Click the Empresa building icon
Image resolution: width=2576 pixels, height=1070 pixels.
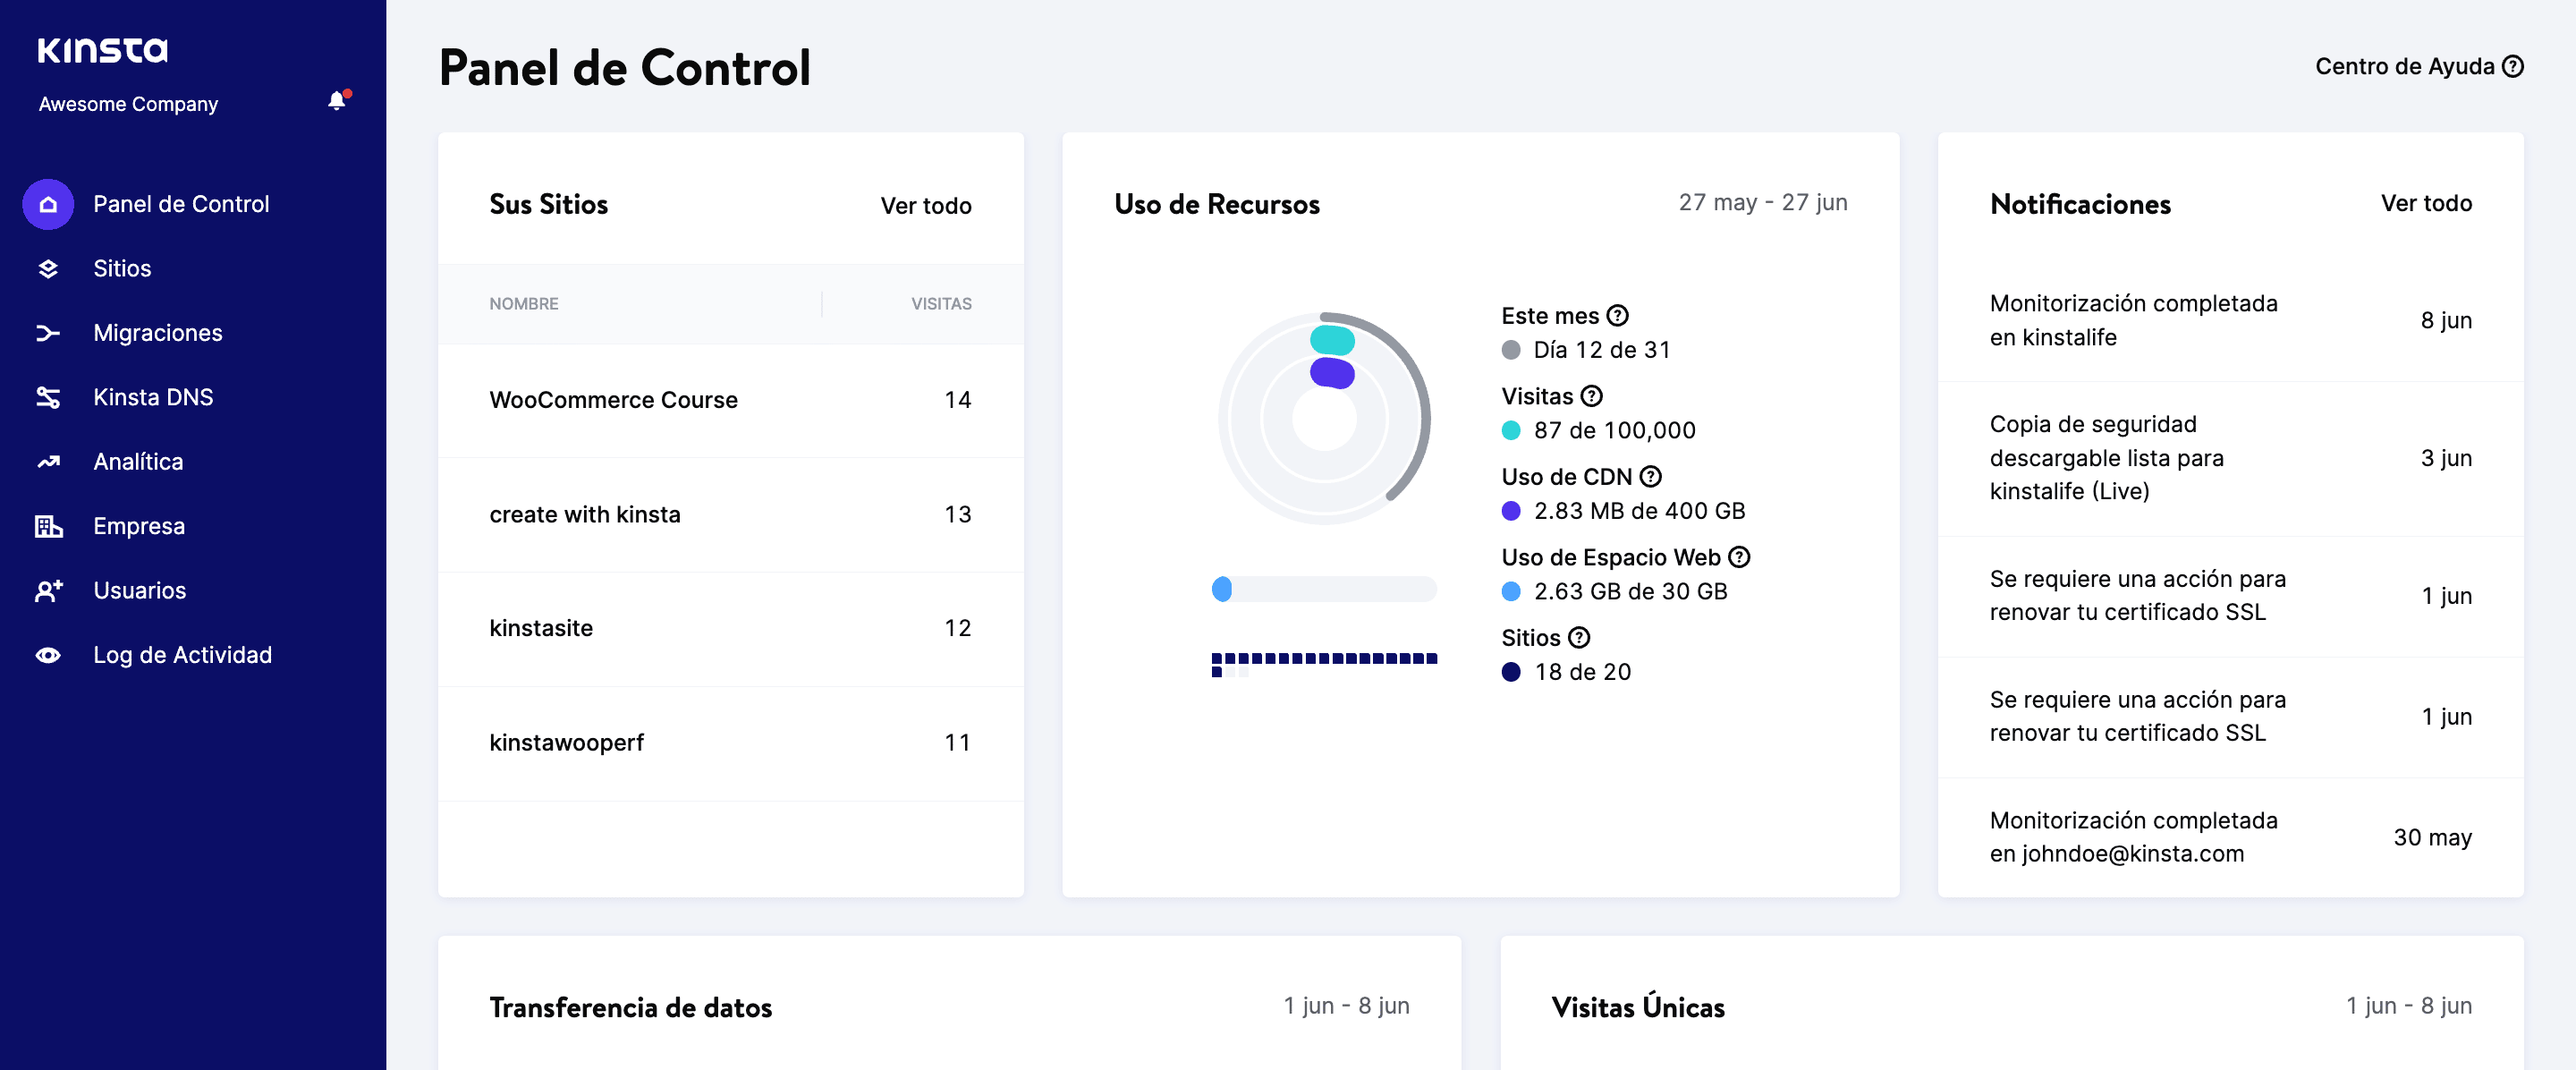click(x=48, y=526)
